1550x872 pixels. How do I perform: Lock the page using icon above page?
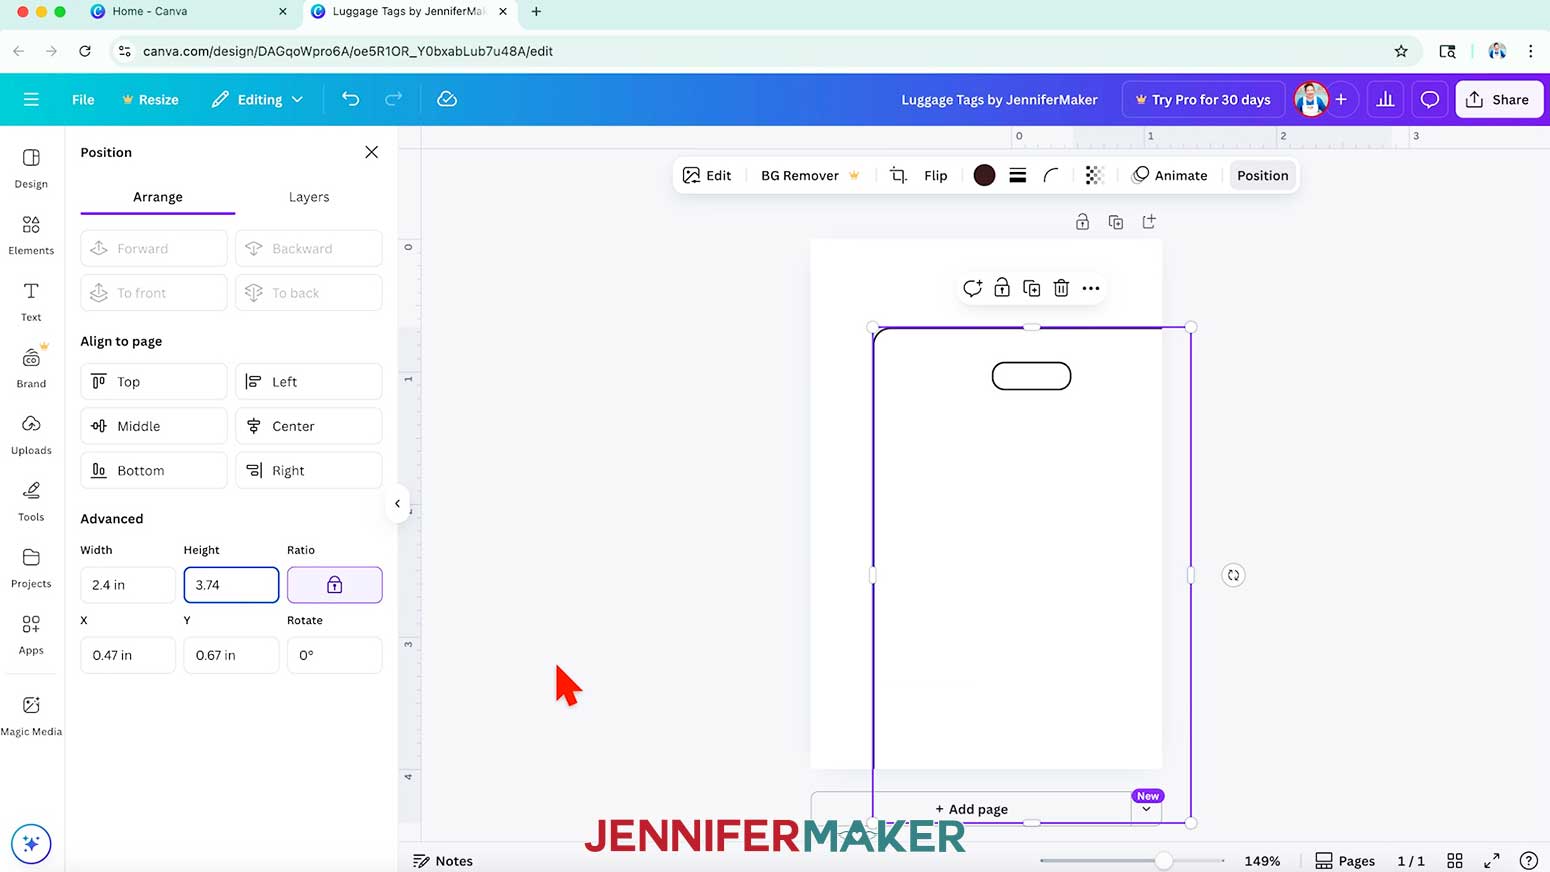point(1082,222)
